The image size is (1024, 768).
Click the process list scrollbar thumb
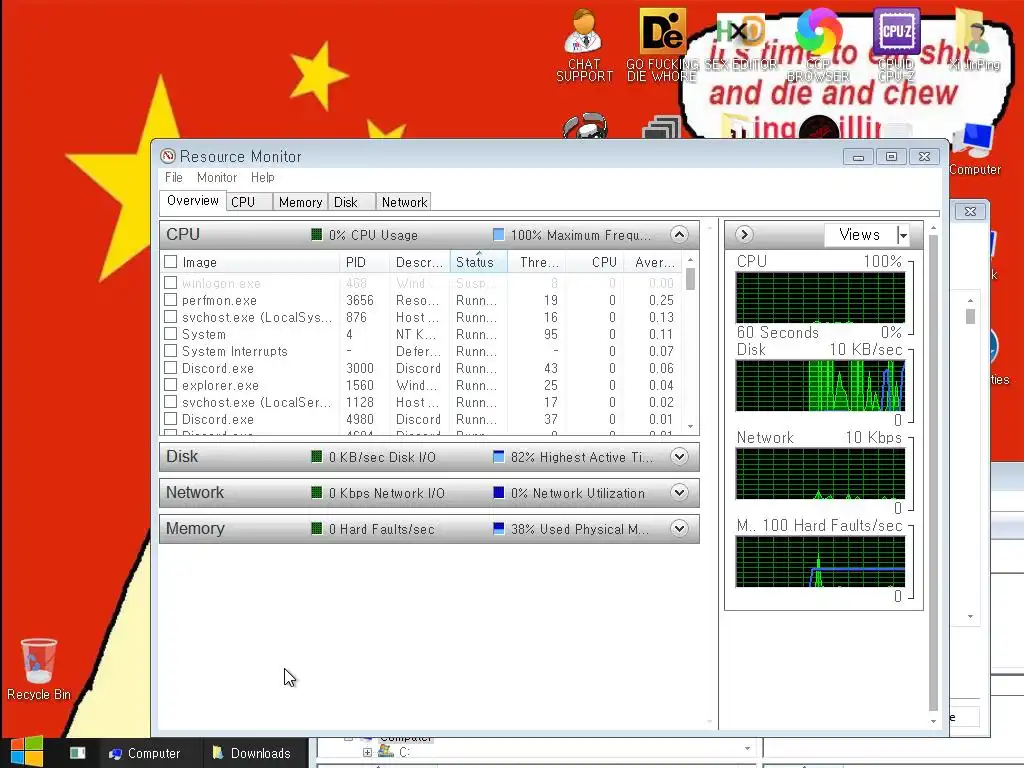click(690, 279)
